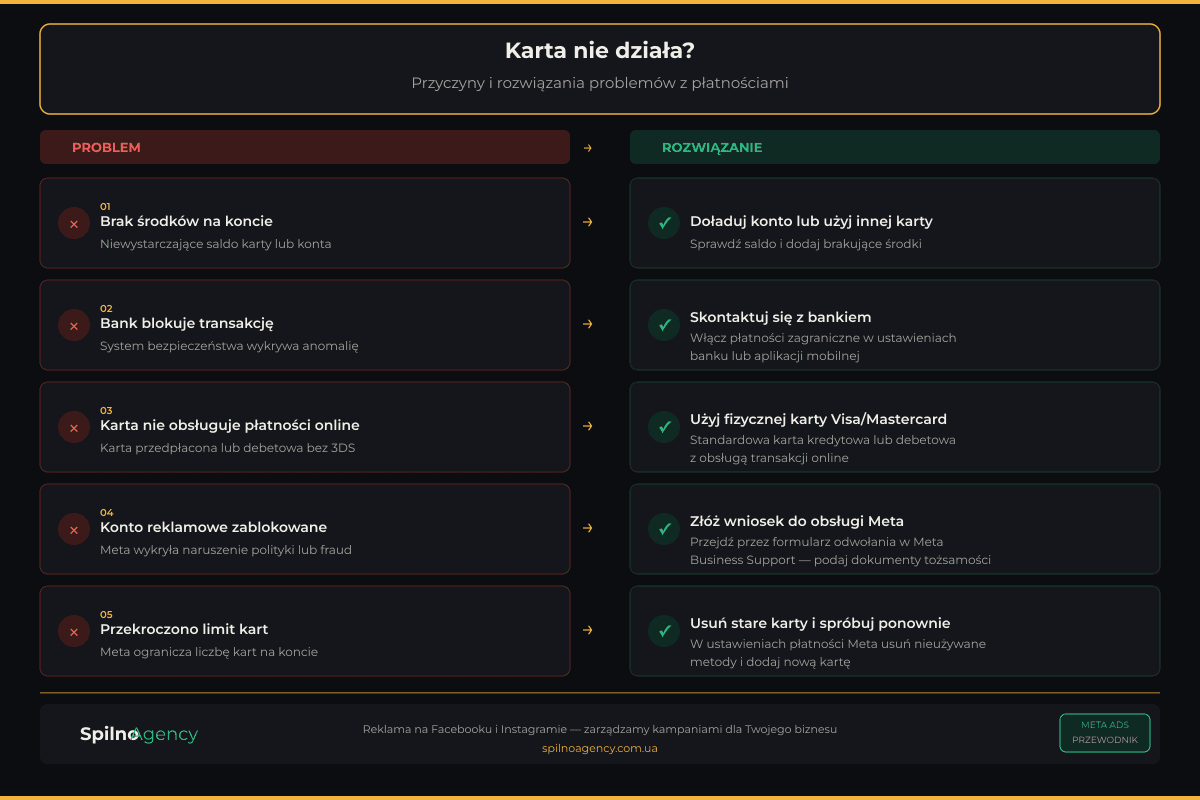This screenshot has height=800, width=1200.
Task: Click text Meta ogranicza liczbę kart na koncie
Action: (209, 652)
